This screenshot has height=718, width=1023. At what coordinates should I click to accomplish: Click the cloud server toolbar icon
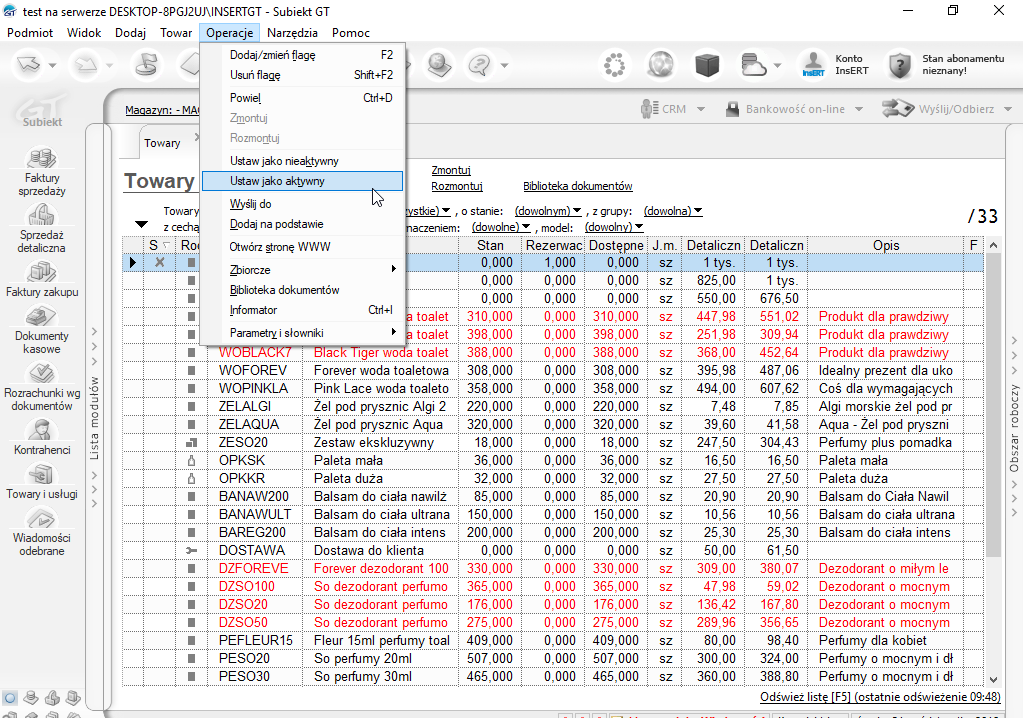[754, 65]
